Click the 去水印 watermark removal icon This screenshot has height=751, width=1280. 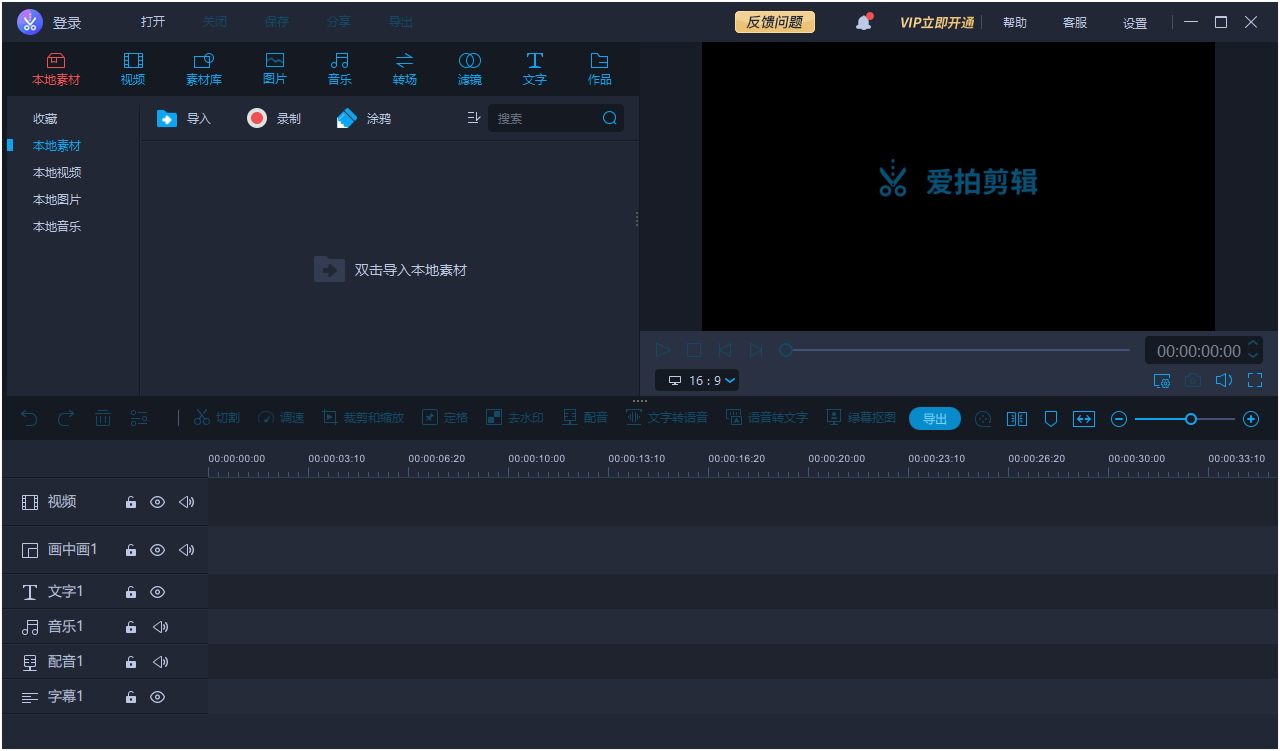coord(514,418)
